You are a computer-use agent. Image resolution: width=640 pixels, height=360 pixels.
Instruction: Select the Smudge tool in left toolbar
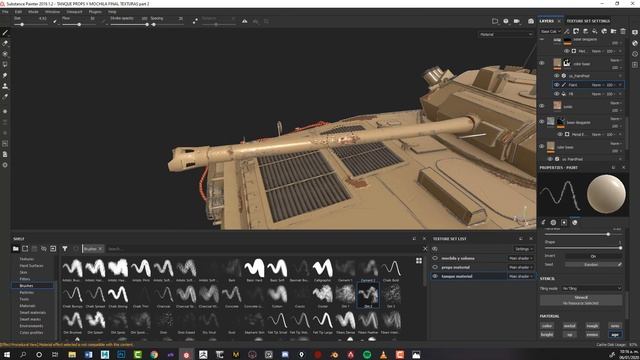[x=5, y=76]
